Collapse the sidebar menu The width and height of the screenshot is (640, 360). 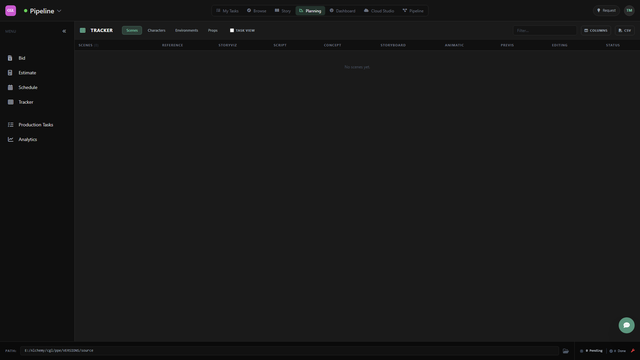[x=64, y=31]
